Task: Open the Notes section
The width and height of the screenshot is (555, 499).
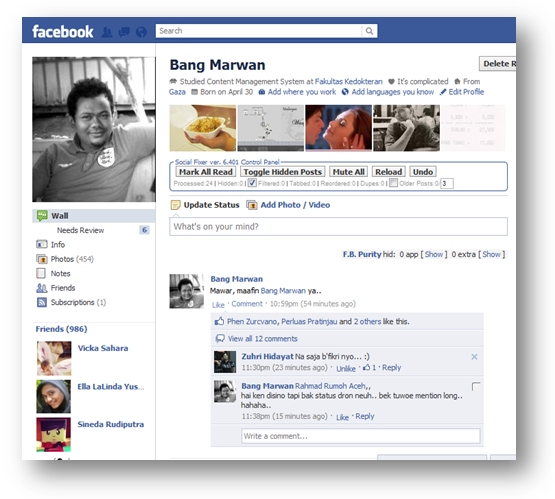Action: 60,274
